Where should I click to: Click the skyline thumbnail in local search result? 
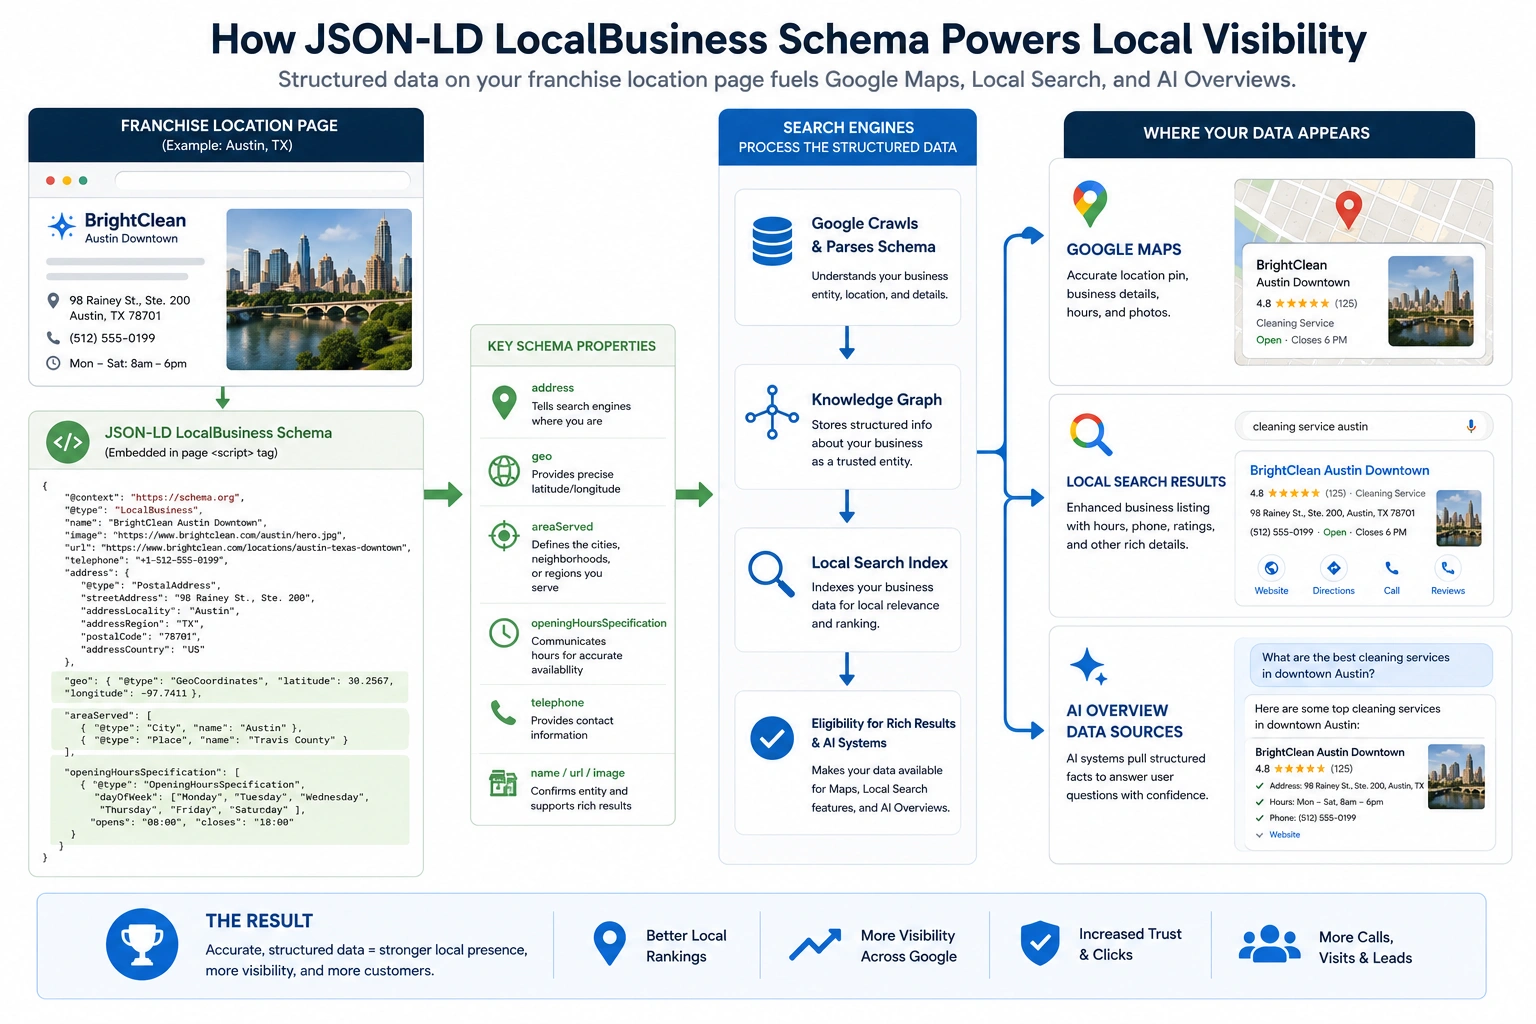pos(1459,518)
